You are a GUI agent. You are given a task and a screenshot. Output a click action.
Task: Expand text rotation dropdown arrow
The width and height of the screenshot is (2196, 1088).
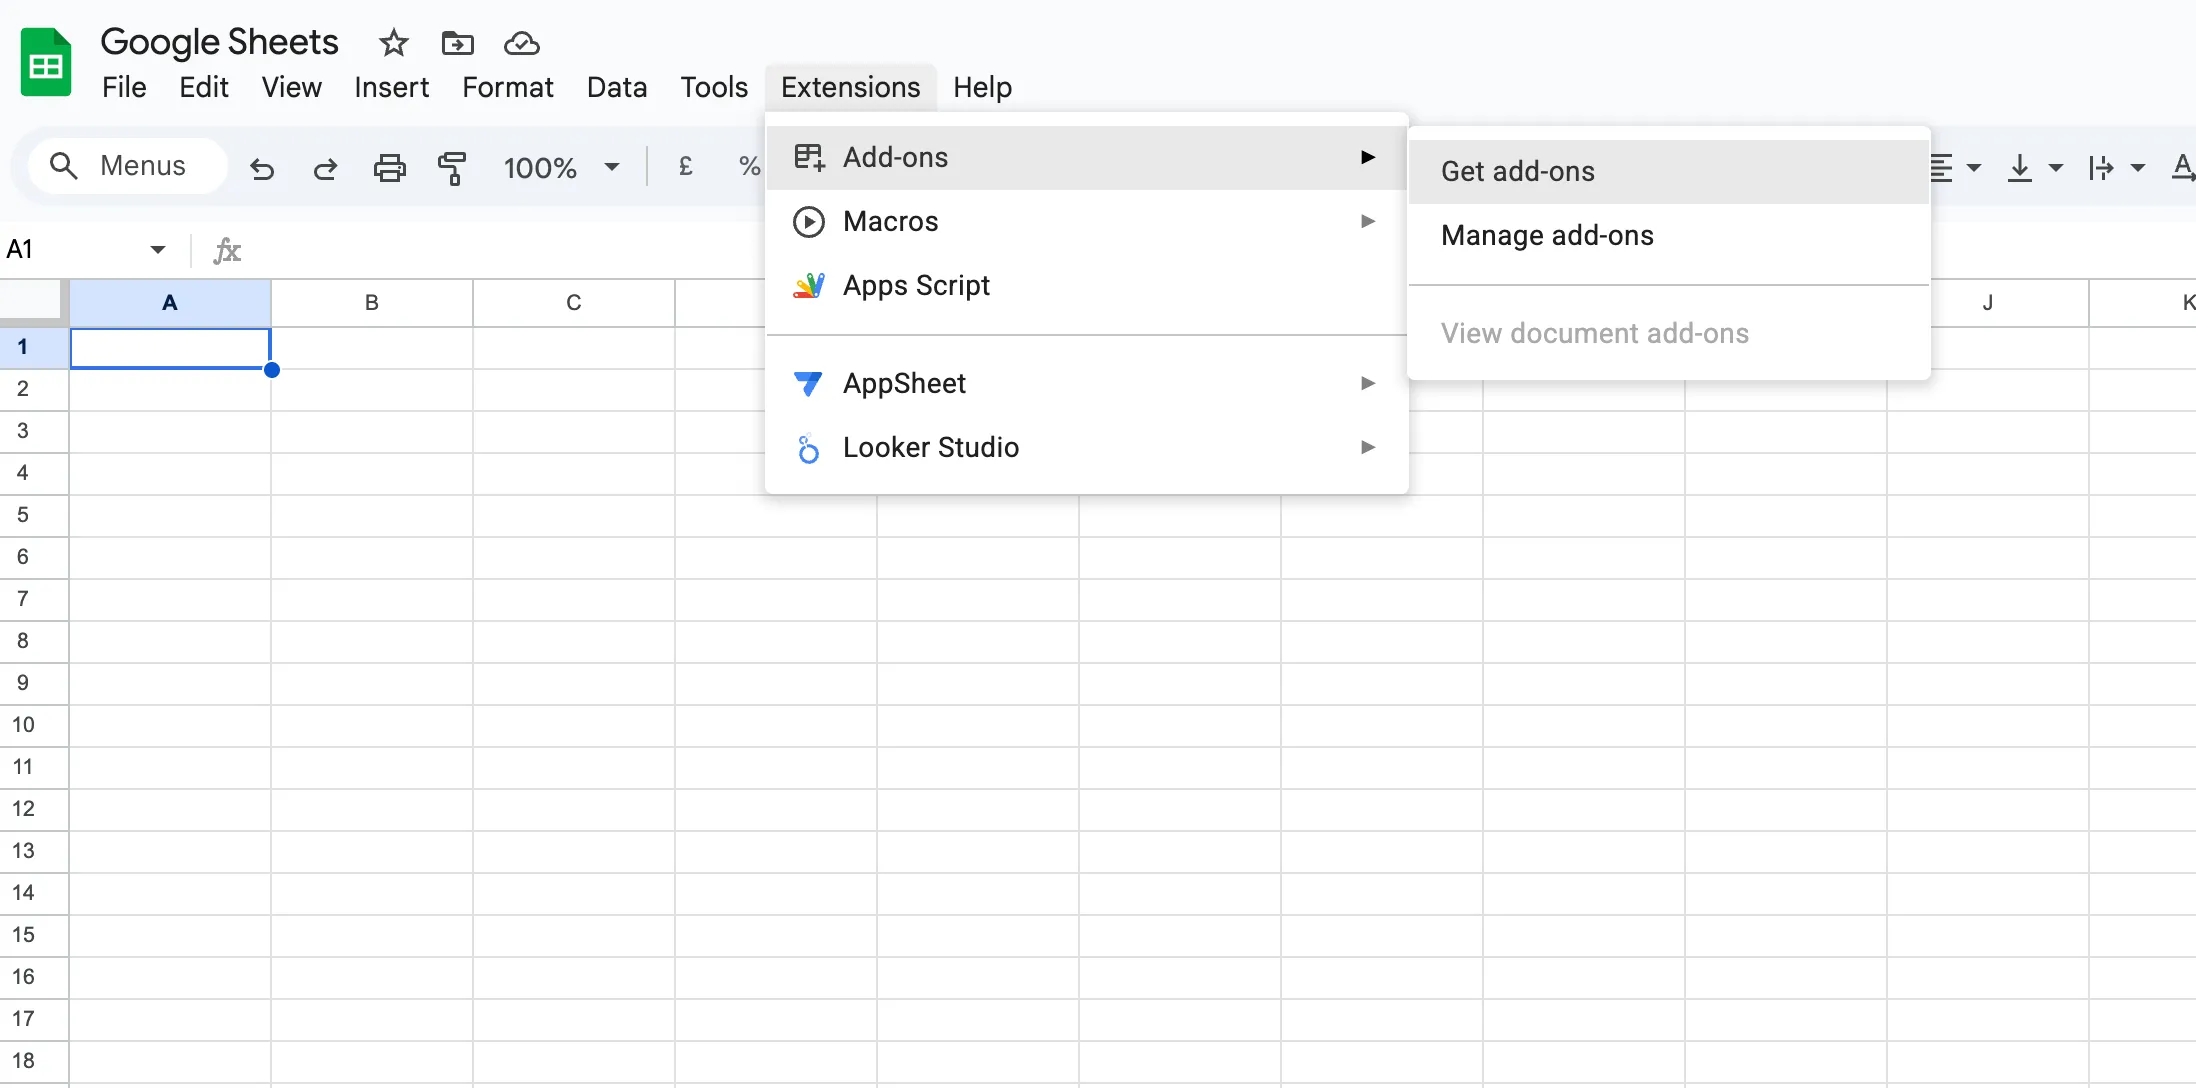pyautogui.click(x=2138, y=168)
